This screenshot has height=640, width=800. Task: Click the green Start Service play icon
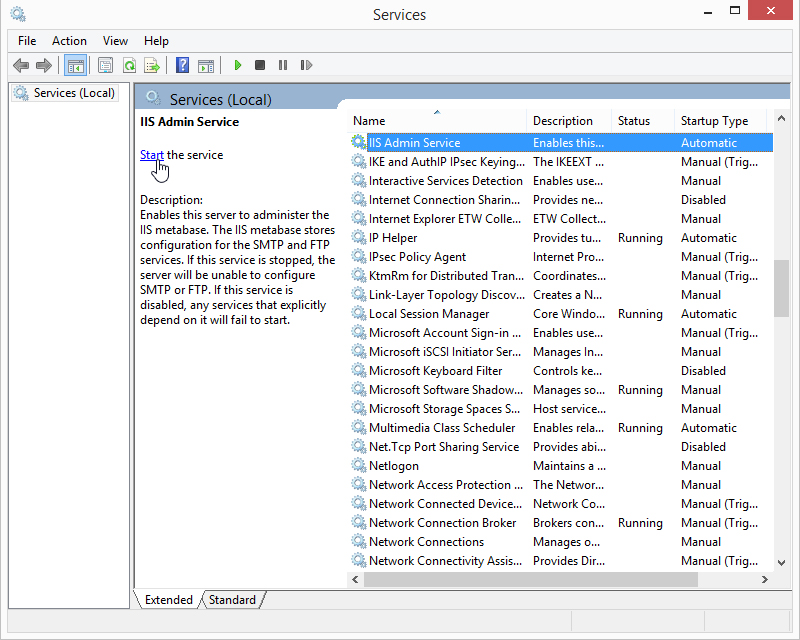tap(237, 65)
